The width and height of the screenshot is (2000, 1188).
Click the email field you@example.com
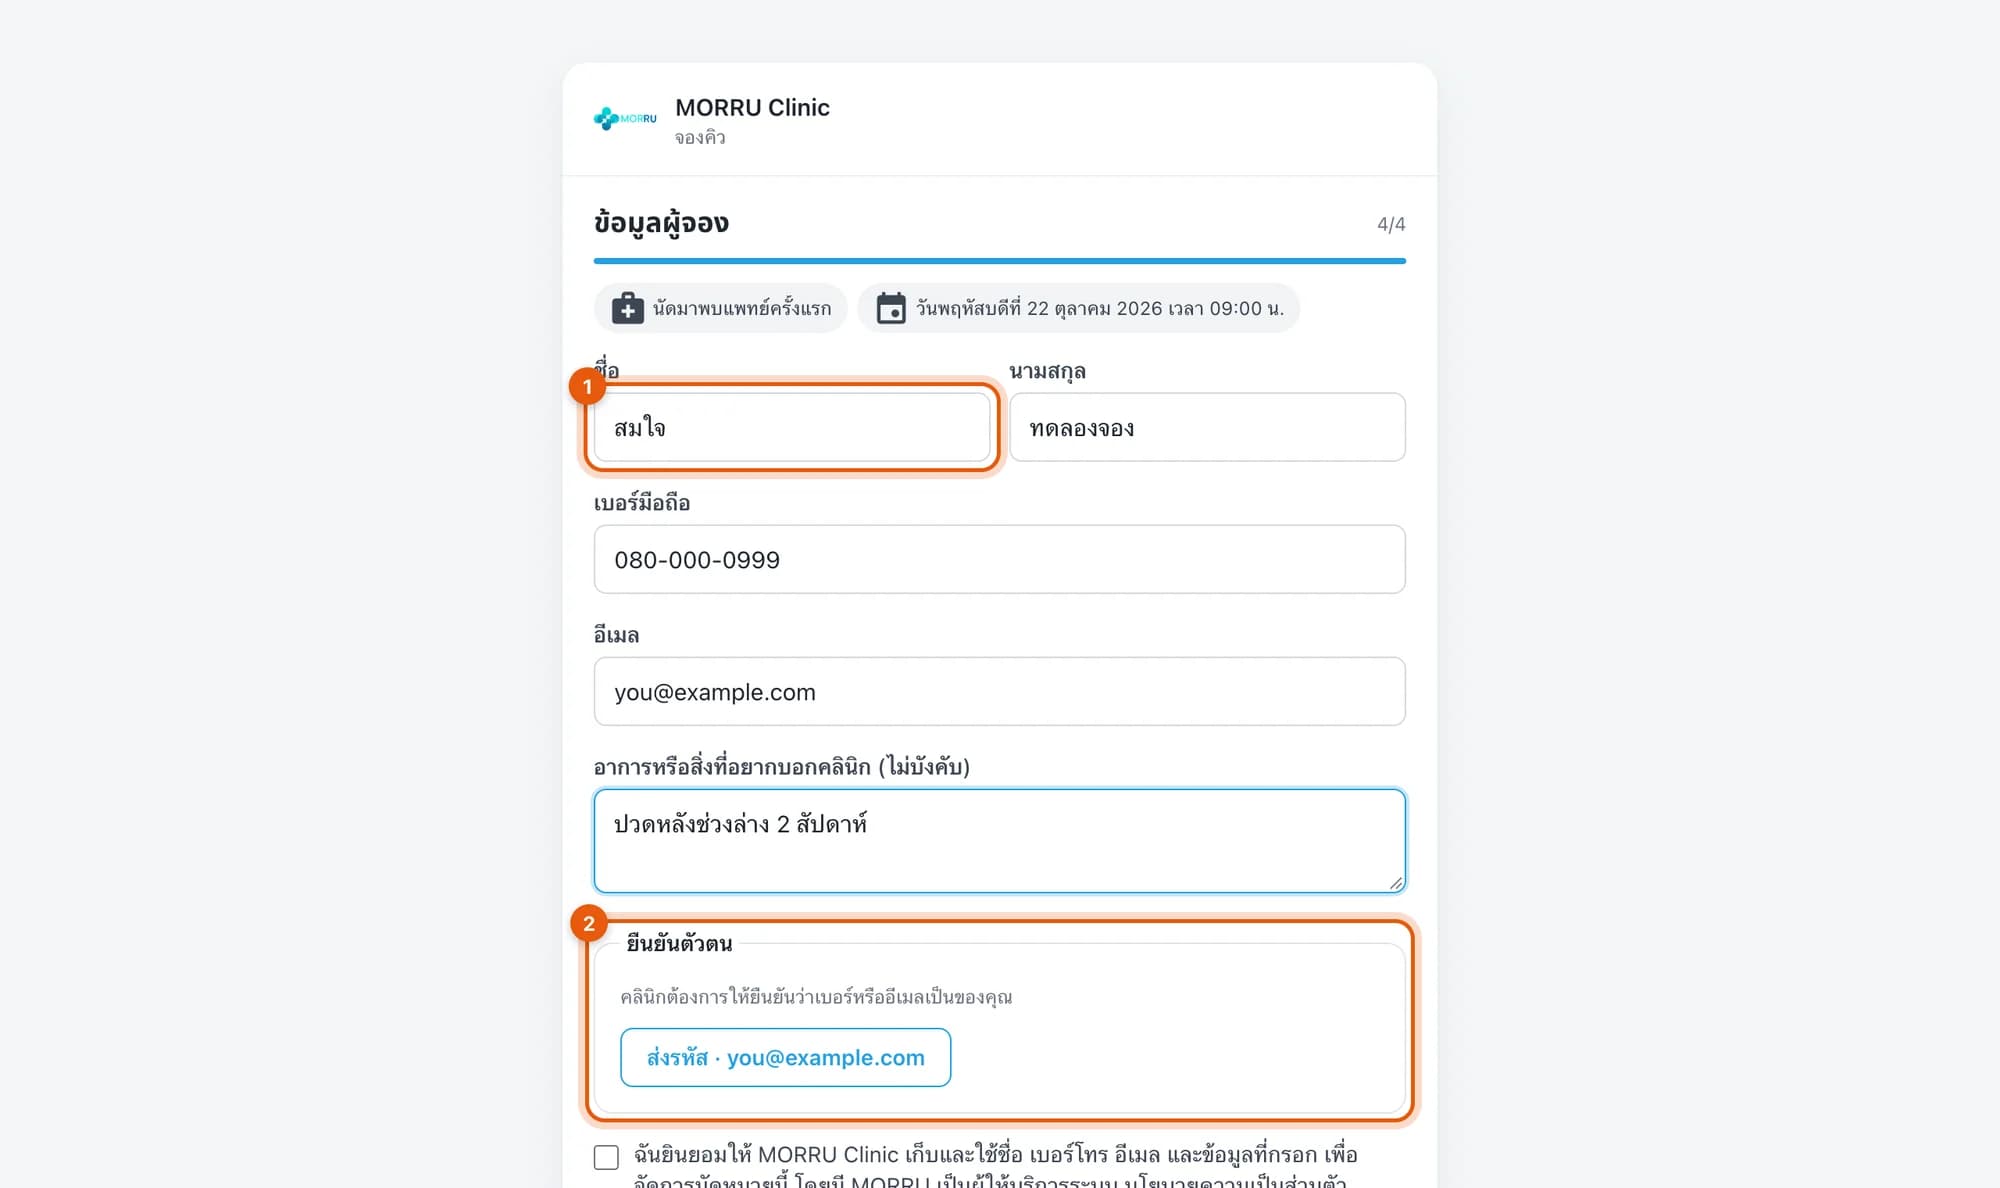tap(1000, 691)
